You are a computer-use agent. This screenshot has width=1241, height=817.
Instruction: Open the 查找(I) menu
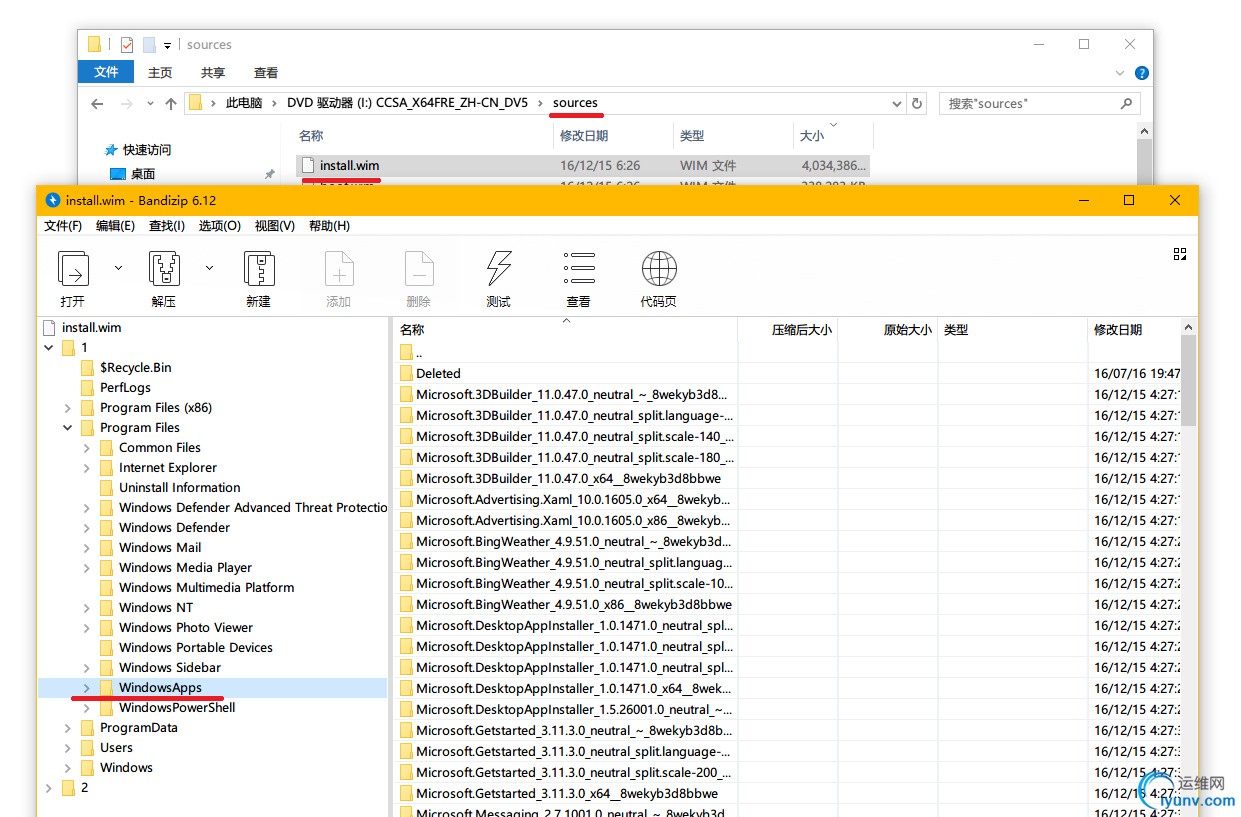click(x=167, y=226)
